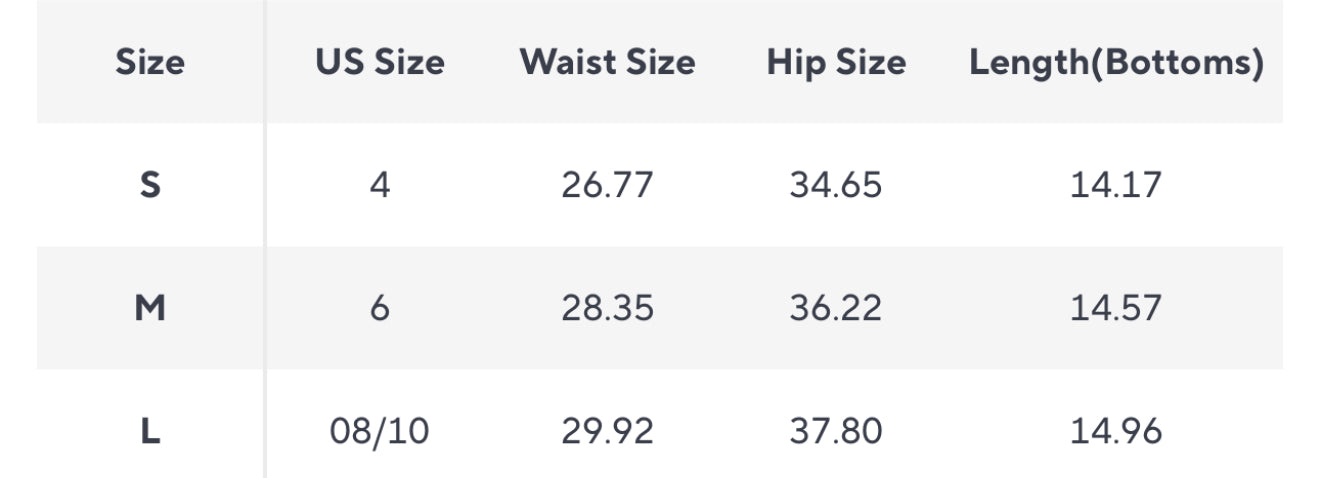Viewport: 1320px width, 478px height.
Task: Select hip value 36.22
Action: tap(836, 308)
